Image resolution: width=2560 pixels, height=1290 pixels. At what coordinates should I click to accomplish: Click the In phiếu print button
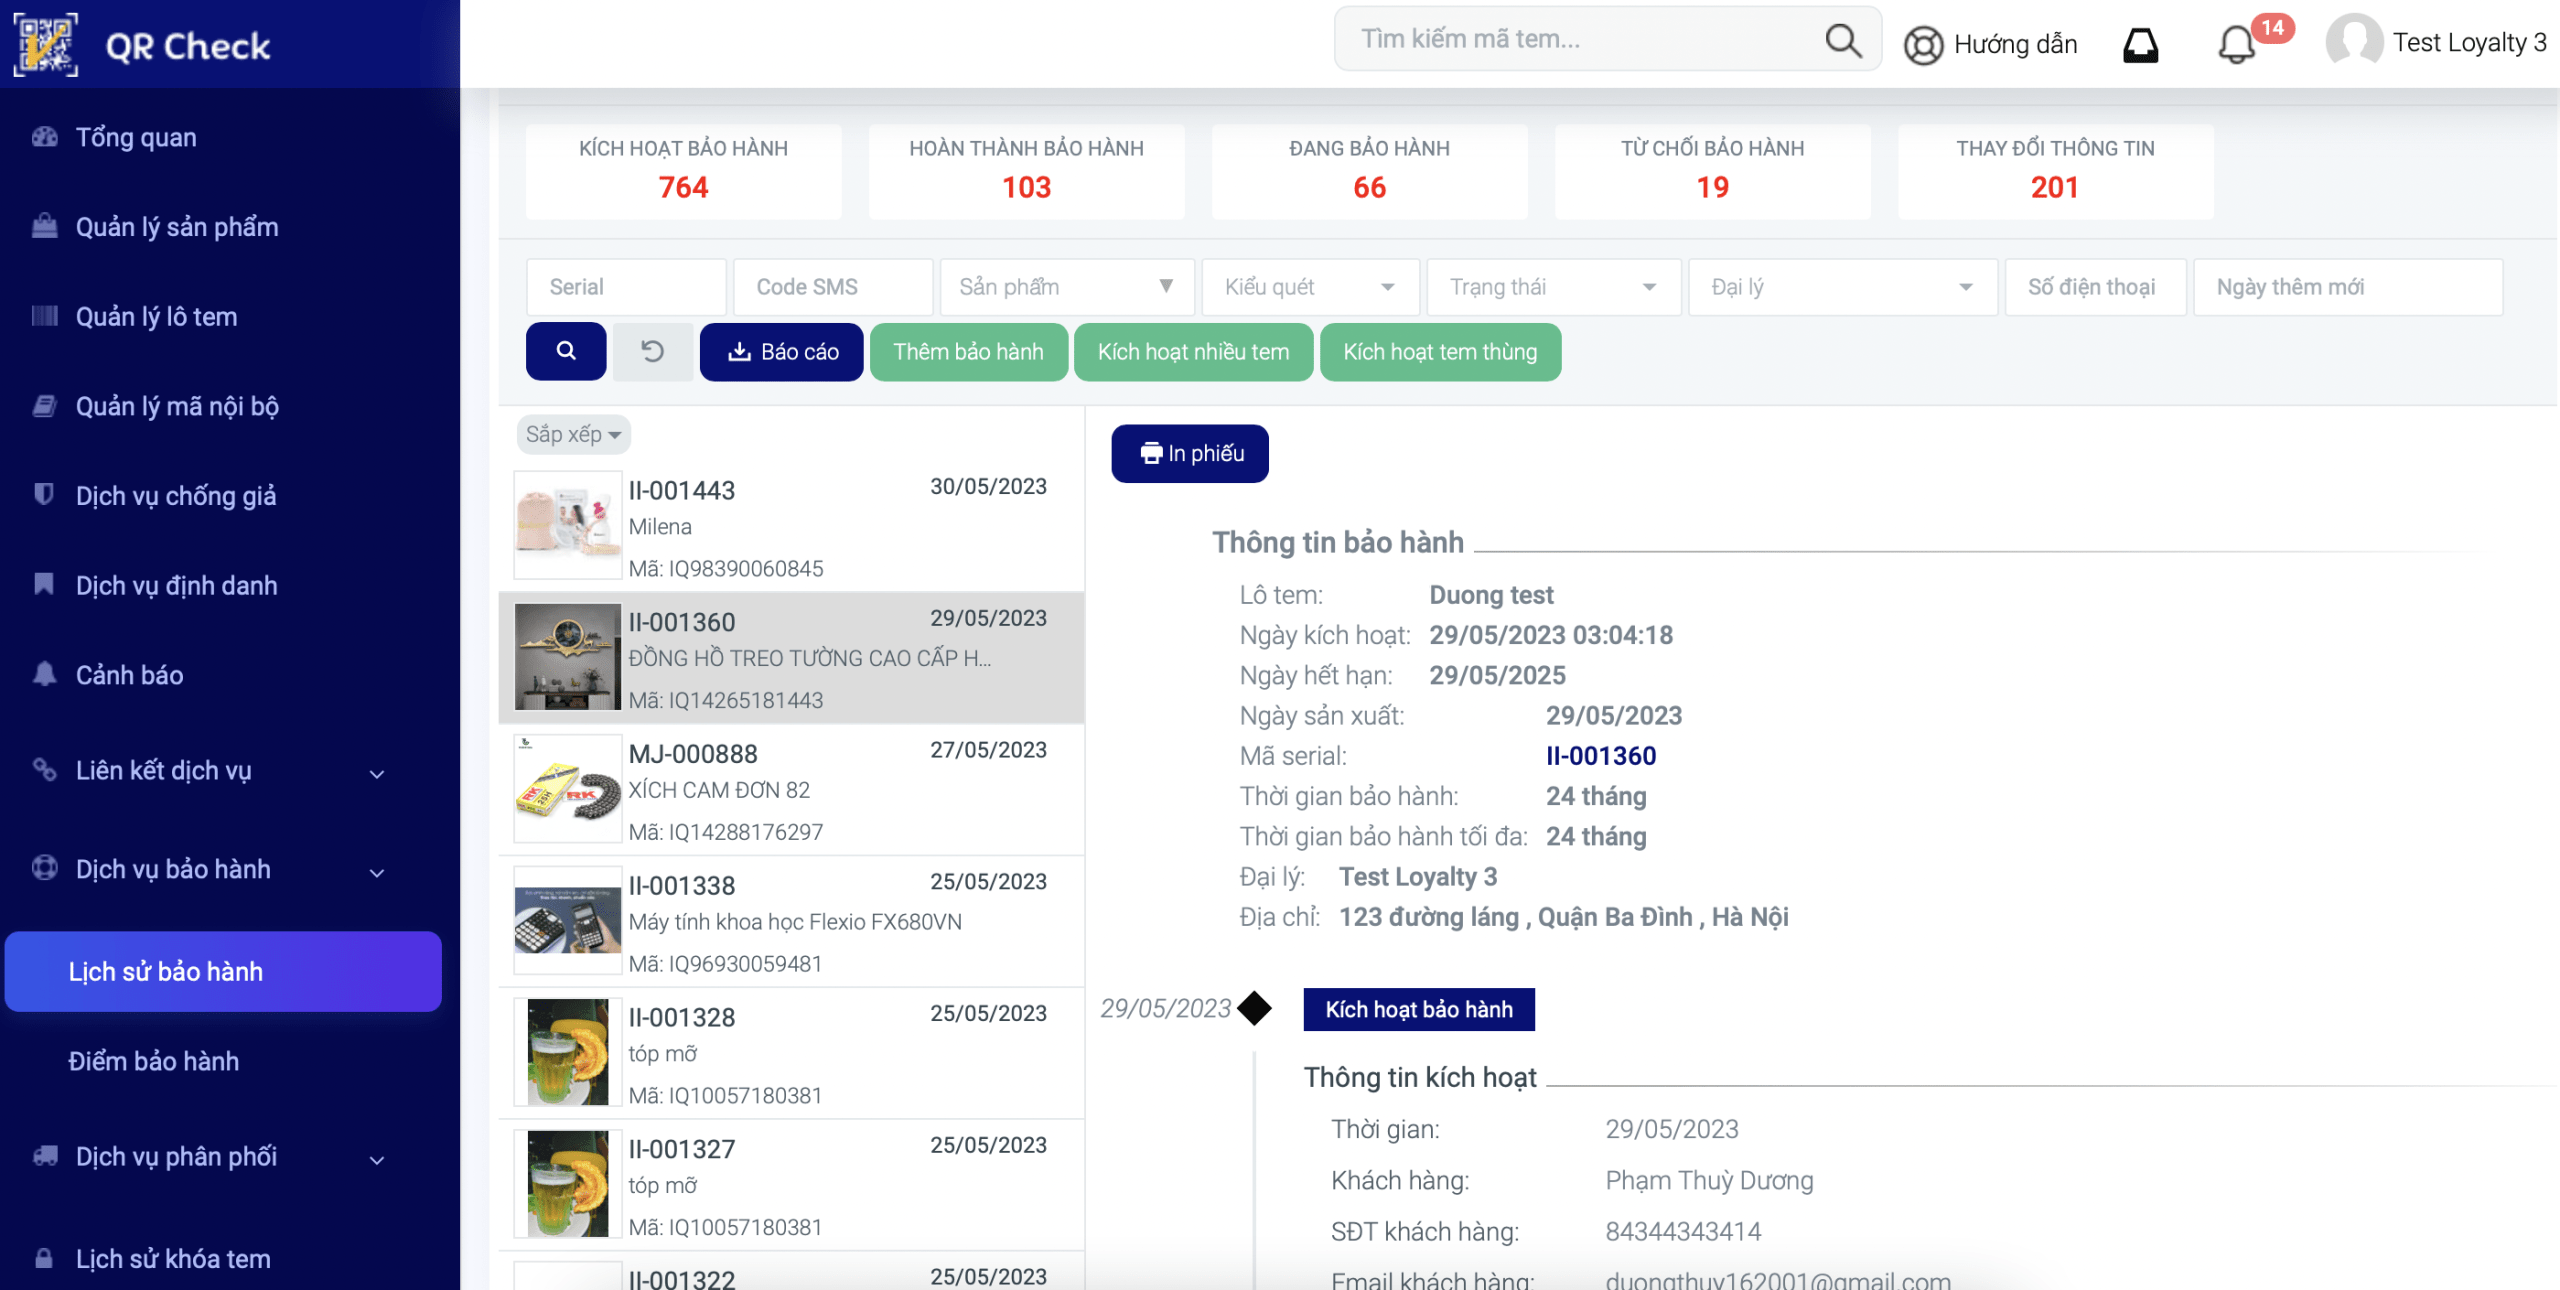pyautogui.click(x=1190, y=453)
